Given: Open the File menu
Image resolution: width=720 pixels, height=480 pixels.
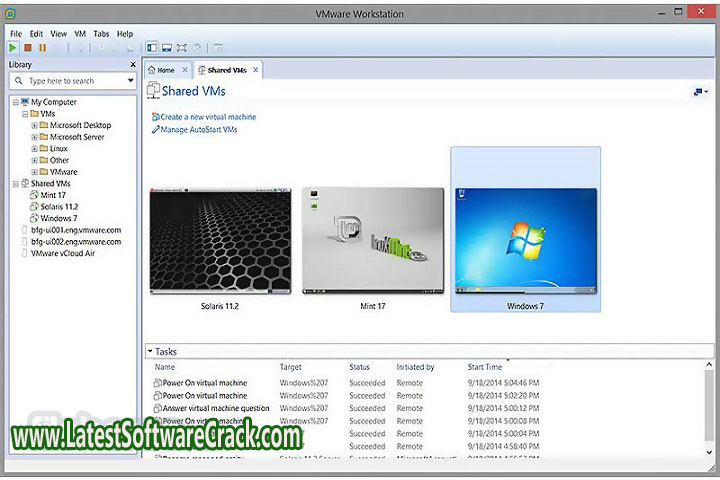Looking at the screenshot, I should click(x=16, y=34).
